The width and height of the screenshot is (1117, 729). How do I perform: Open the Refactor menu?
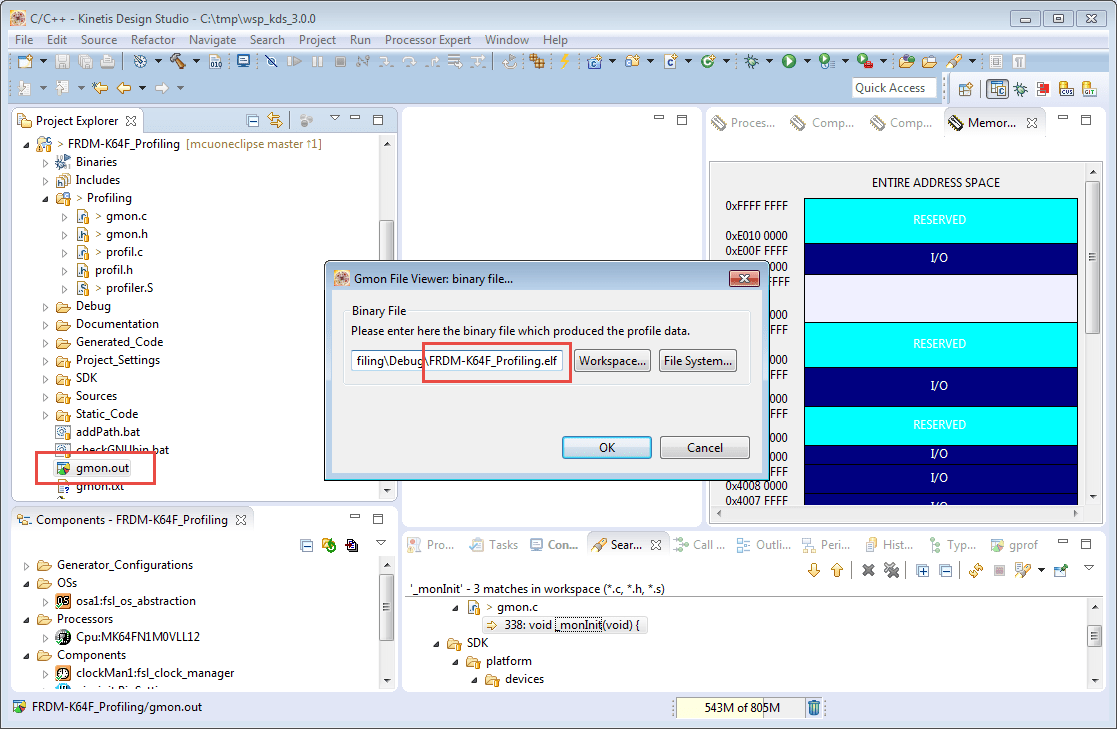coord(152,40)
